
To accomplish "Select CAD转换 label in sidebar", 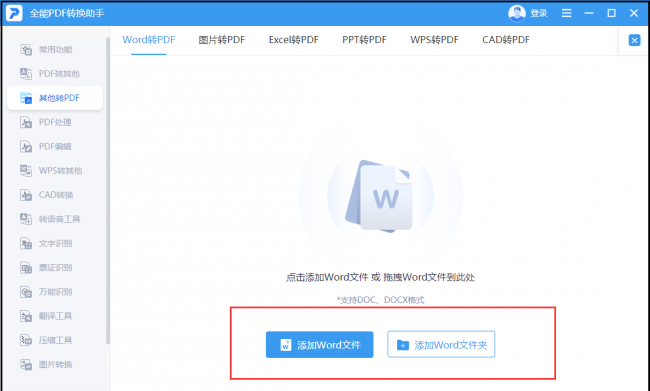I will (x=56, y=195).
